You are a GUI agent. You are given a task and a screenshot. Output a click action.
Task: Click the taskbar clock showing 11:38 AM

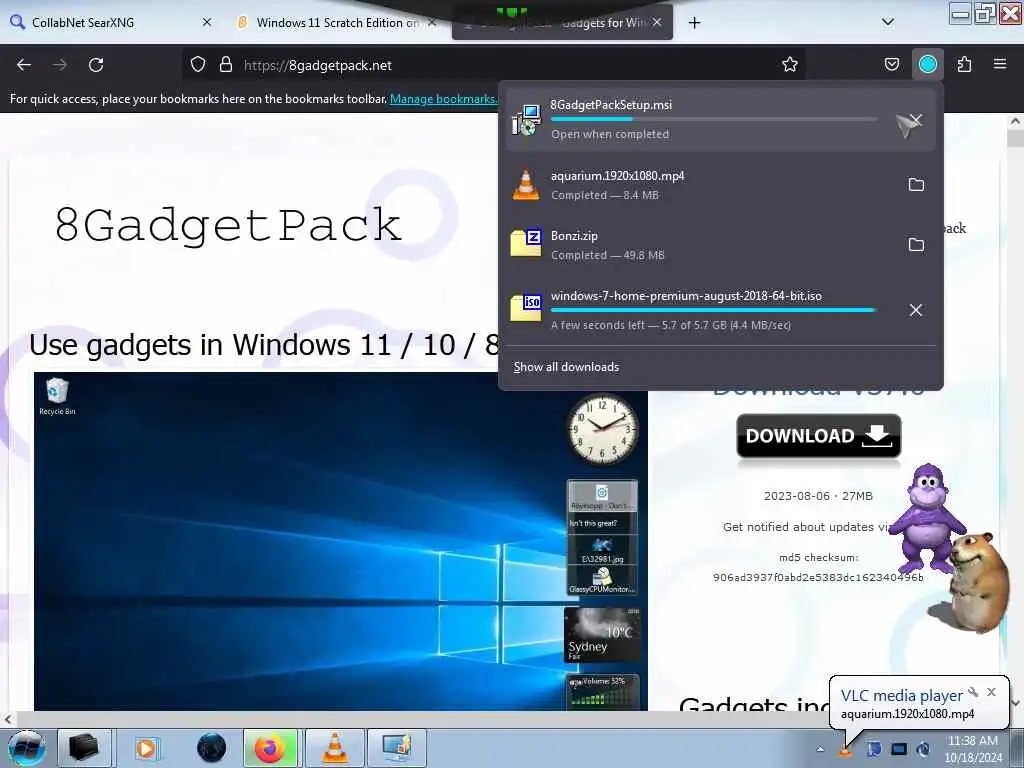point(972,749)
